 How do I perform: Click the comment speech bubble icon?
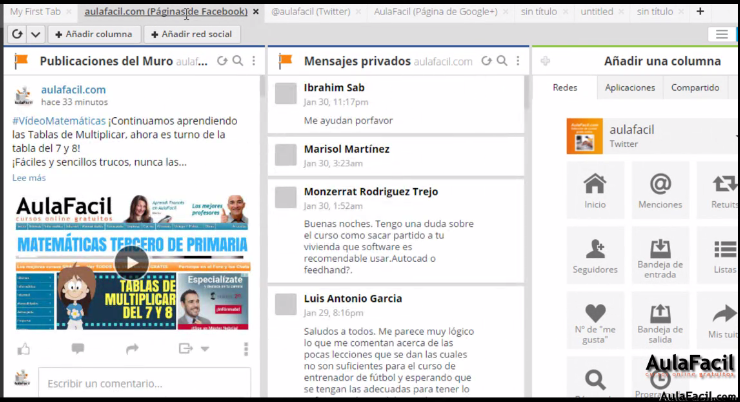[78, 349]
